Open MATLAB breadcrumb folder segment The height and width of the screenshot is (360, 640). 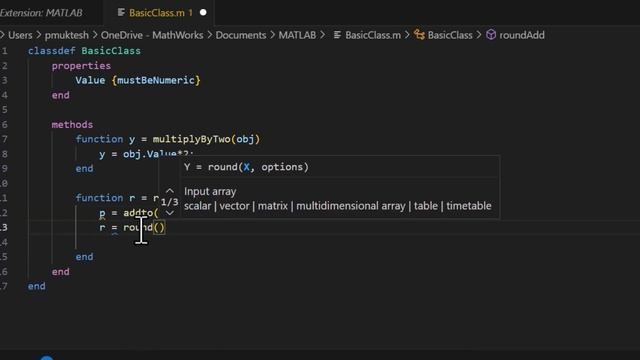click(x=297, y=35)
